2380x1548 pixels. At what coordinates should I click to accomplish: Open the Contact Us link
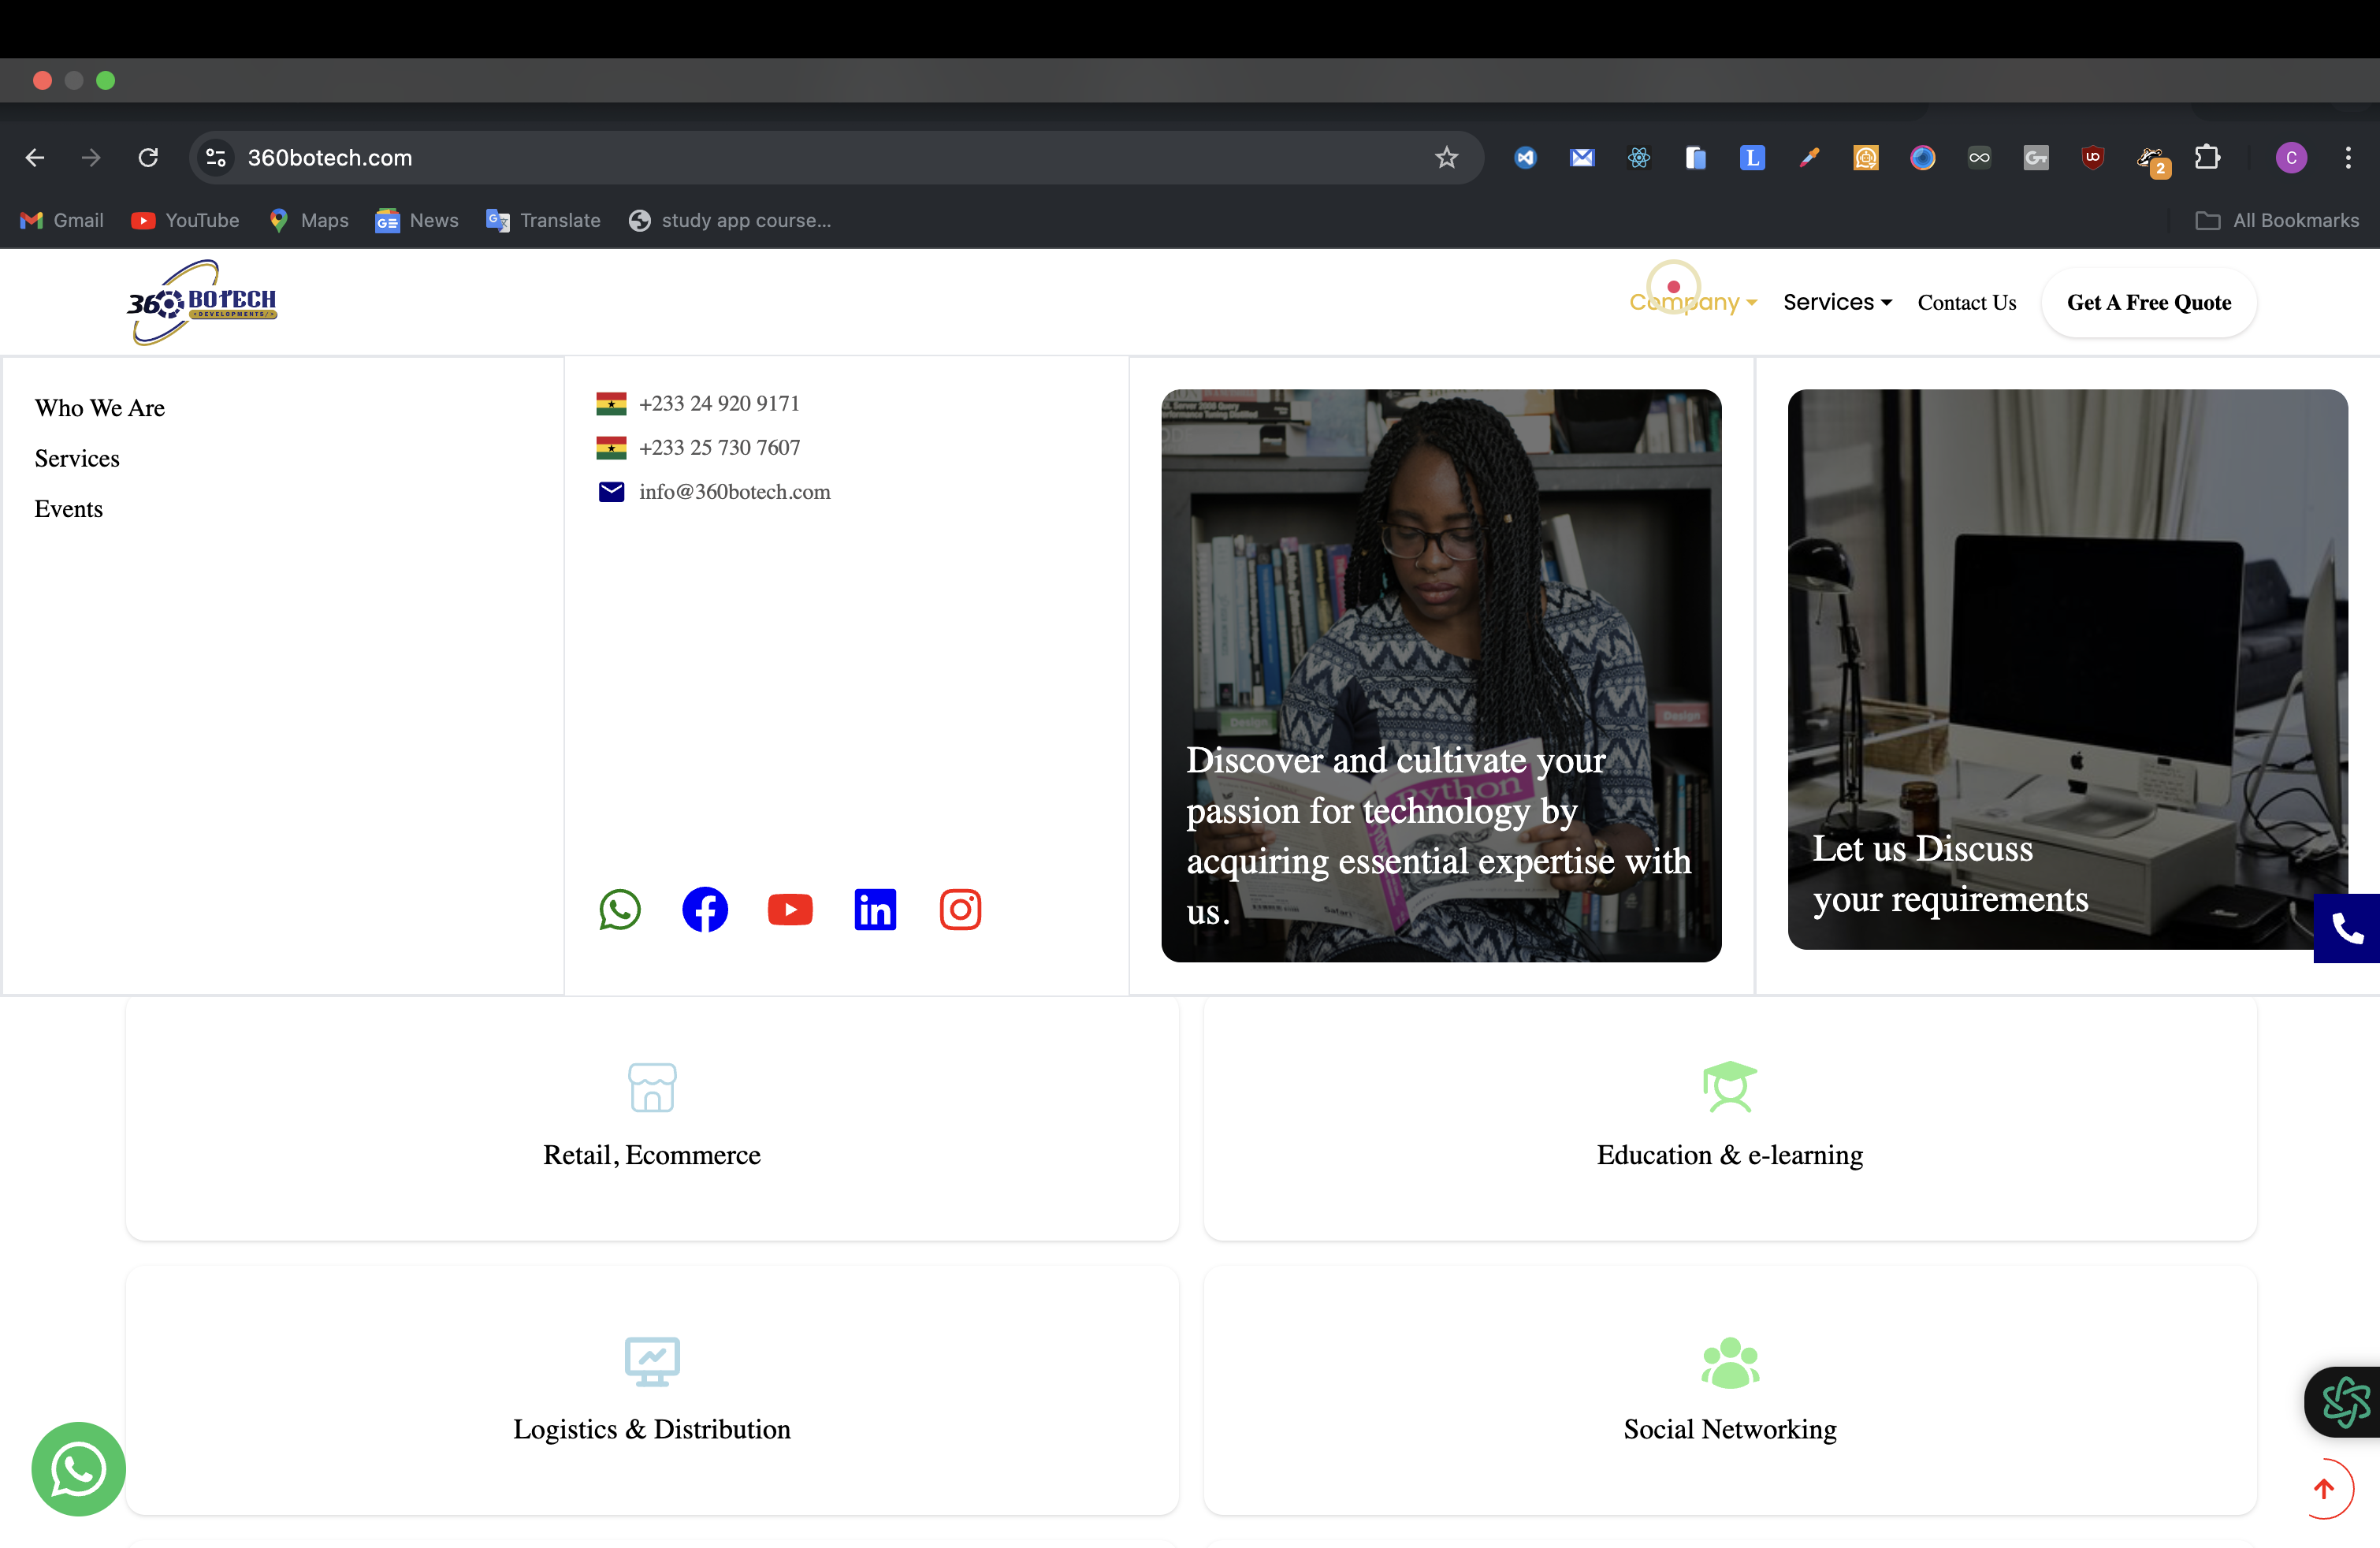pos(1966,302)
